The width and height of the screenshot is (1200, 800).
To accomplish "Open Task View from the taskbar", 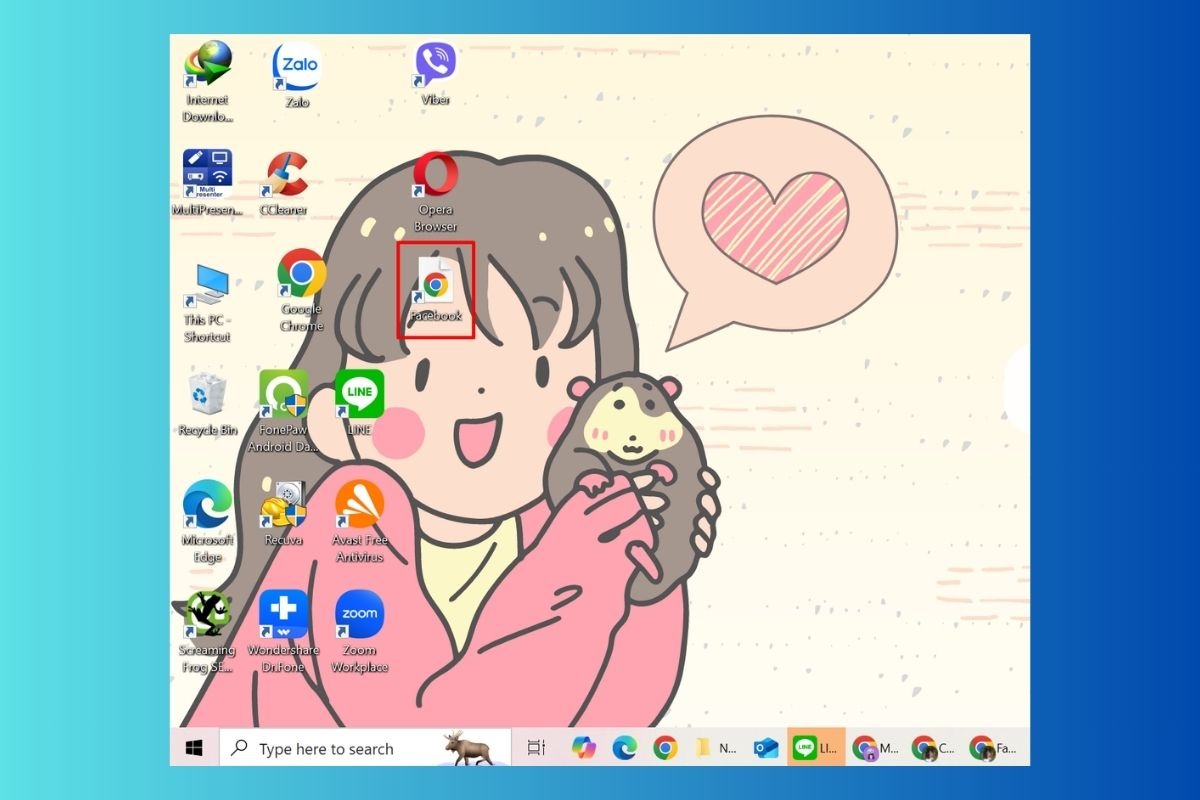I will pos(536,747).
